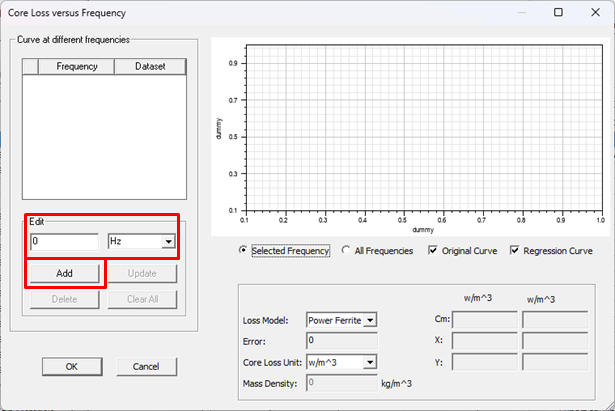Image resolution: width=615 pixels, height=411 pixels.
Task: Expand the Loss Model dropdown
Action: pyautogui.click(x=370, y=320)
